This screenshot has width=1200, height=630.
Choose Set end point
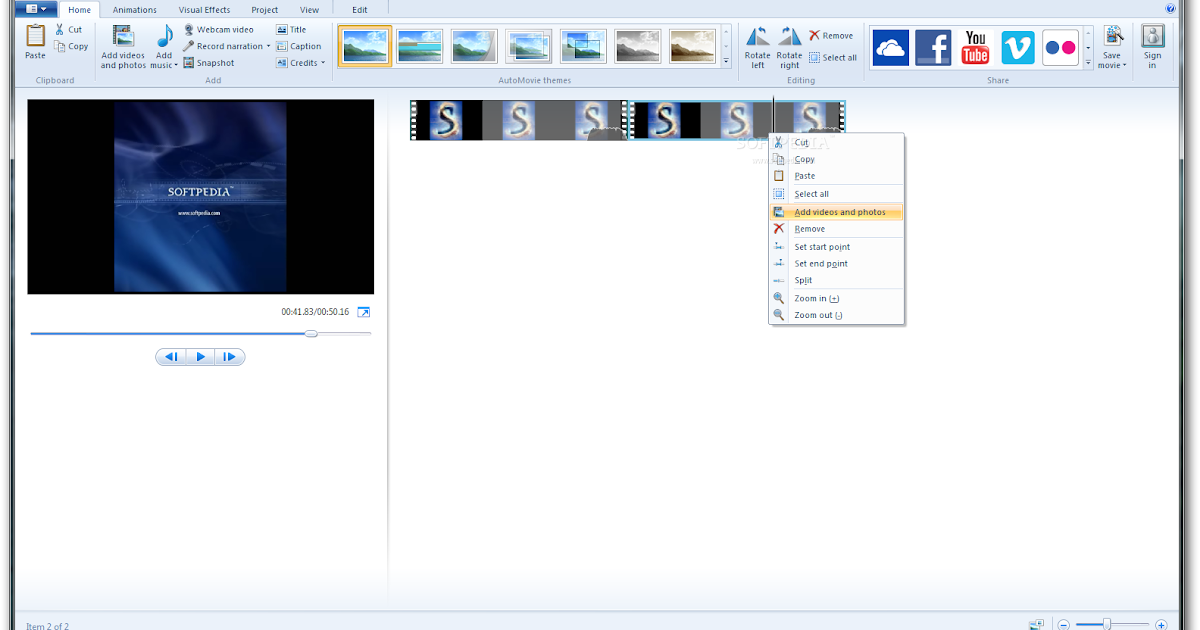tap(837, 264)
